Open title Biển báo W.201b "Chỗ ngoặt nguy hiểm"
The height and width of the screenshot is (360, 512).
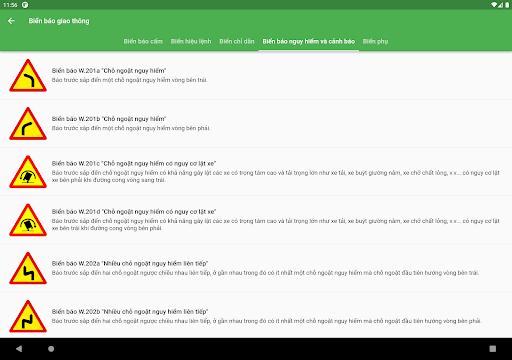109,119
